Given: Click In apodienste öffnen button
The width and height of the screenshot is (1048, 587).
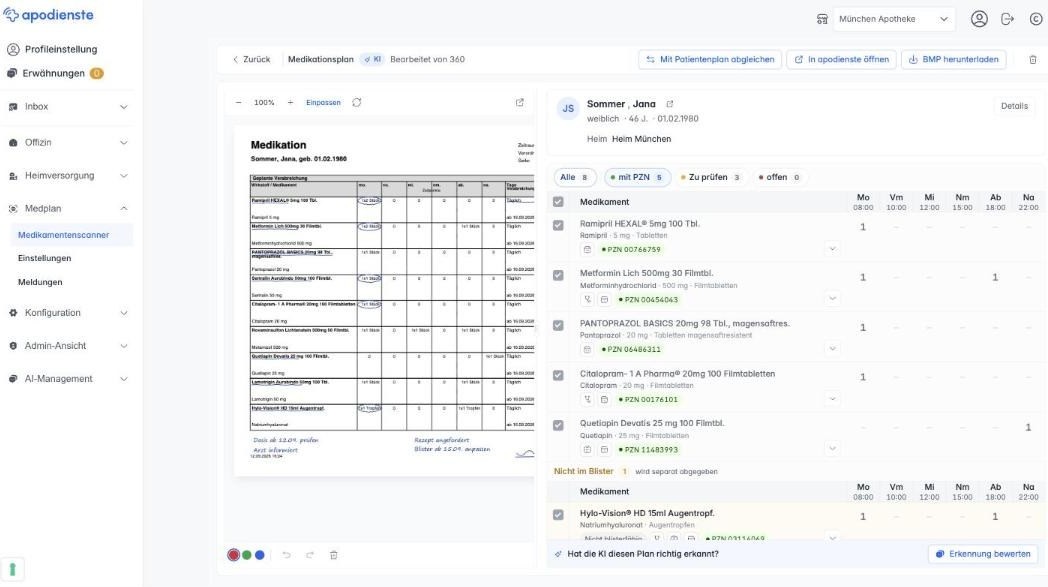Looking at the screenshot, I should tap(841, 60).
